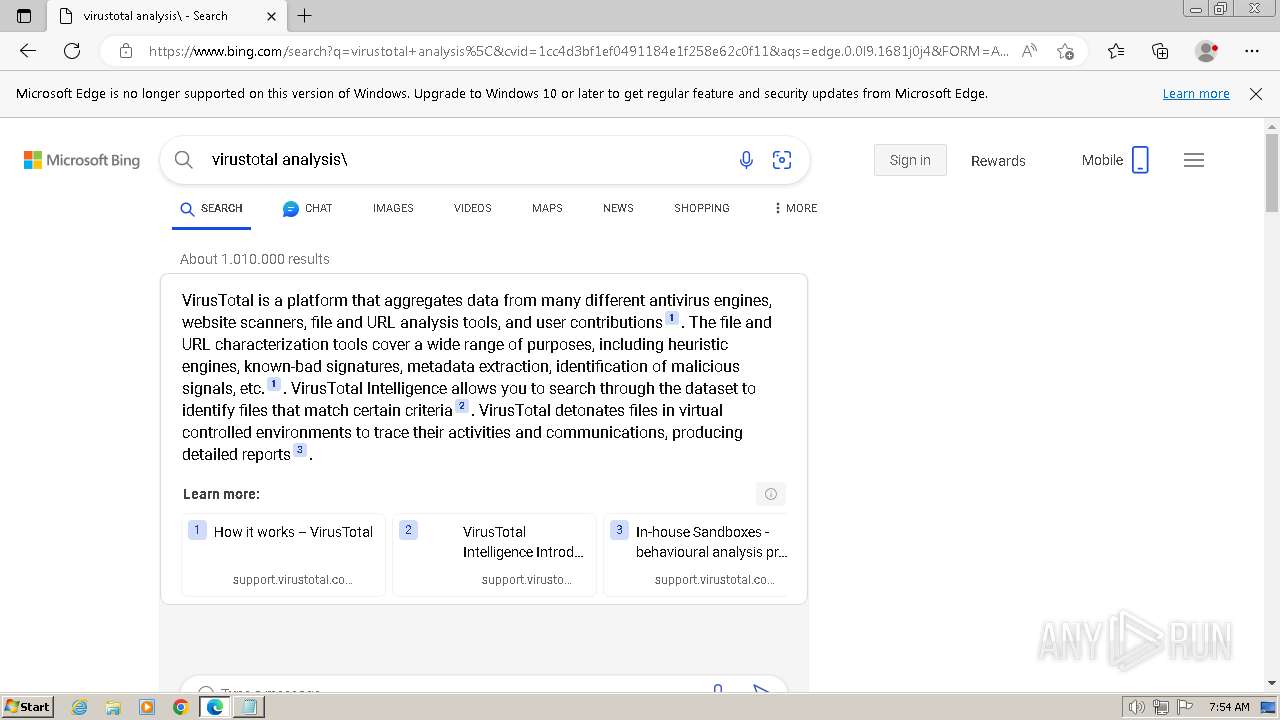This screenshot has height=720, width=1280.
Task: Open the Collections icon
Action: (x=1160, y=51)
